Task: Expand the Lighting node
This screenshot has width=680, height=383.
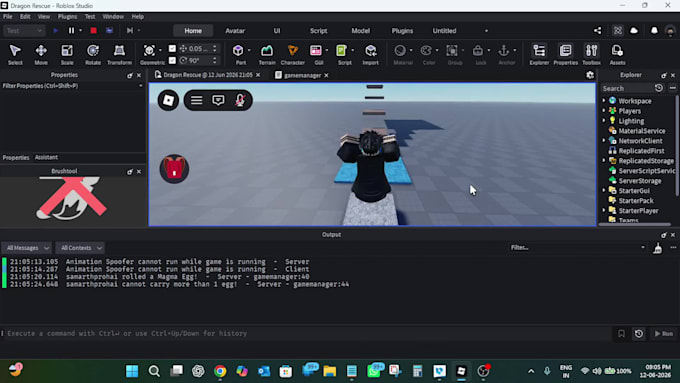Action: (x=604, y=121)
